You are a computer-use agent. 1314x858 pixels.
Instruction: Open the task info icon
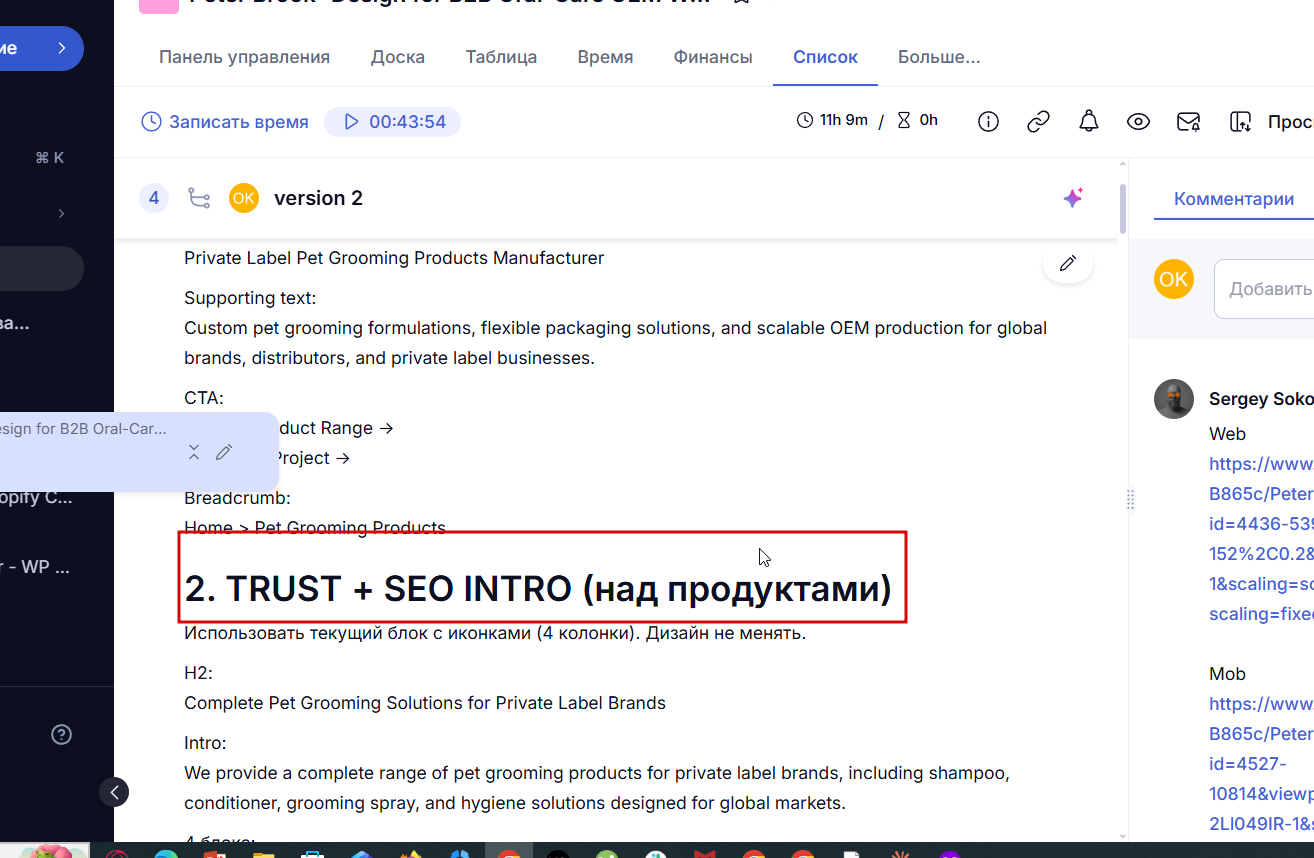click(x=988, y=122)
